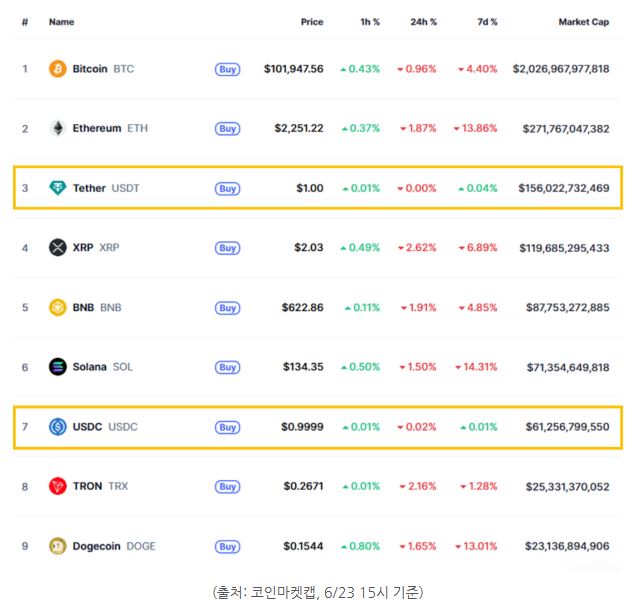The image size is (634, 603).
Task: Click the Solana striped logo icon
Action: point(57,367)
